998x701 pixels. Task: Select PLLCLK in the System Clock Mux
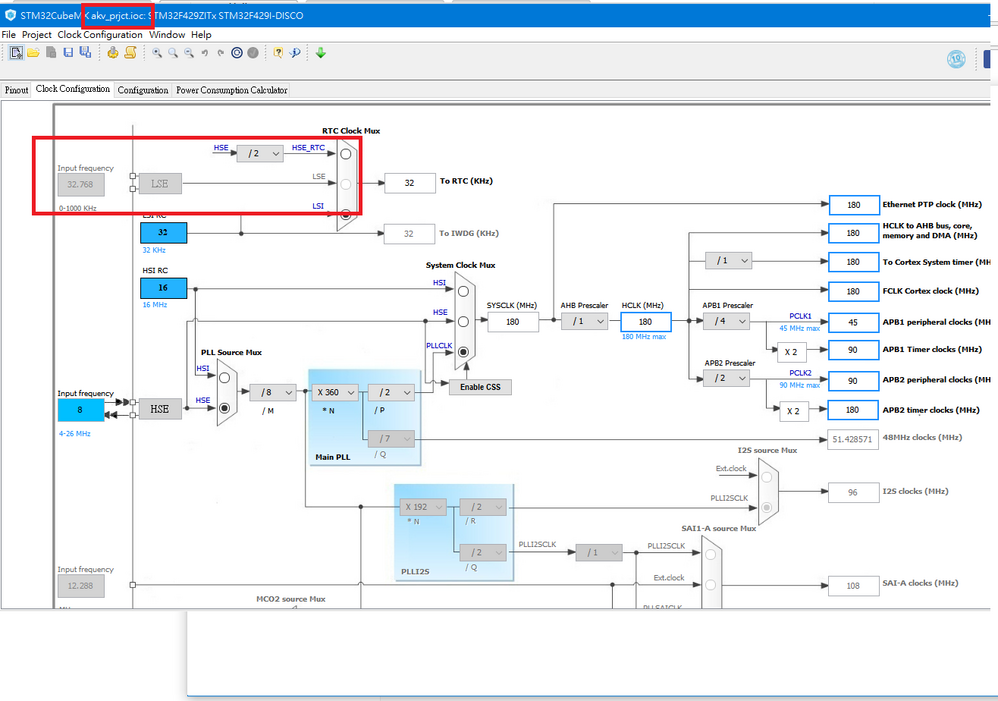[x=463, y=351]
